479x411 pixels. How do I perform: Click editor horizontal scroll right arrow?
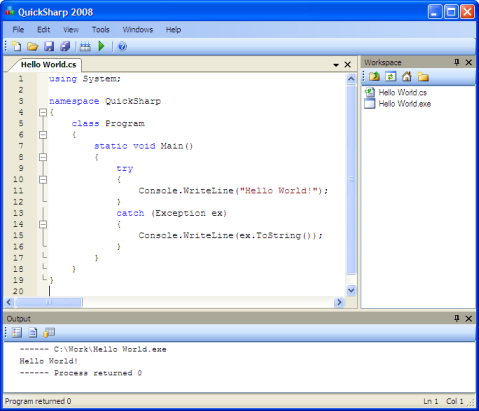tap(339, 302)
